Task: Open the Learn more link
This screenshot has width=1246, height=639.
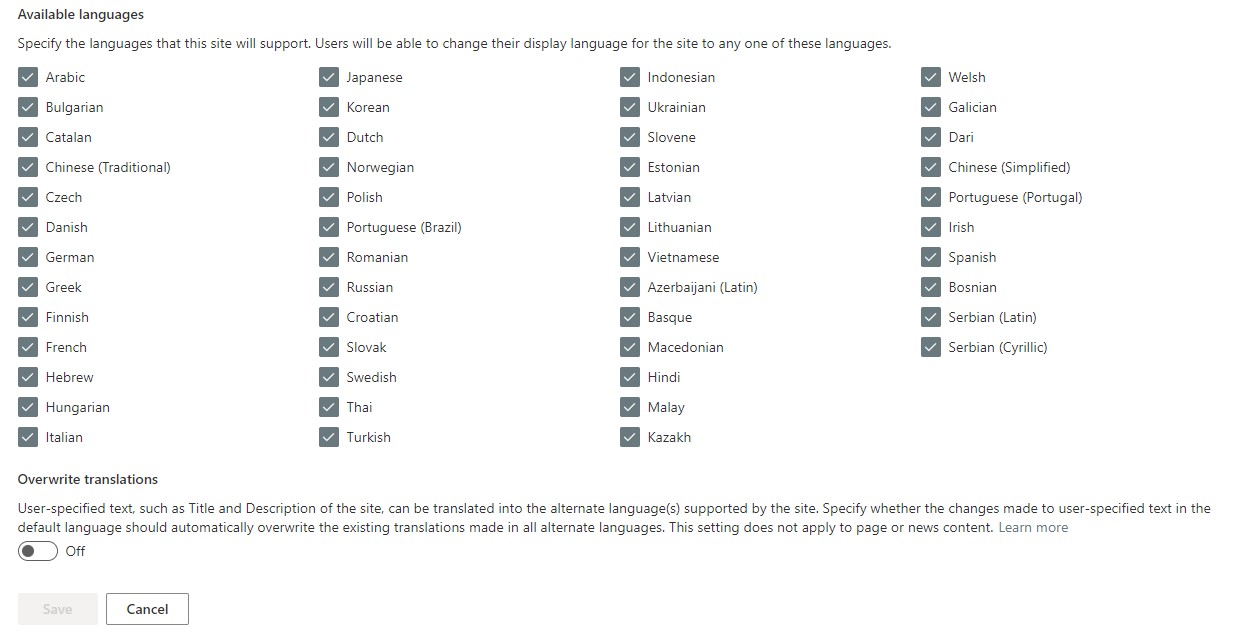Action: click(x=1033, y=527)
